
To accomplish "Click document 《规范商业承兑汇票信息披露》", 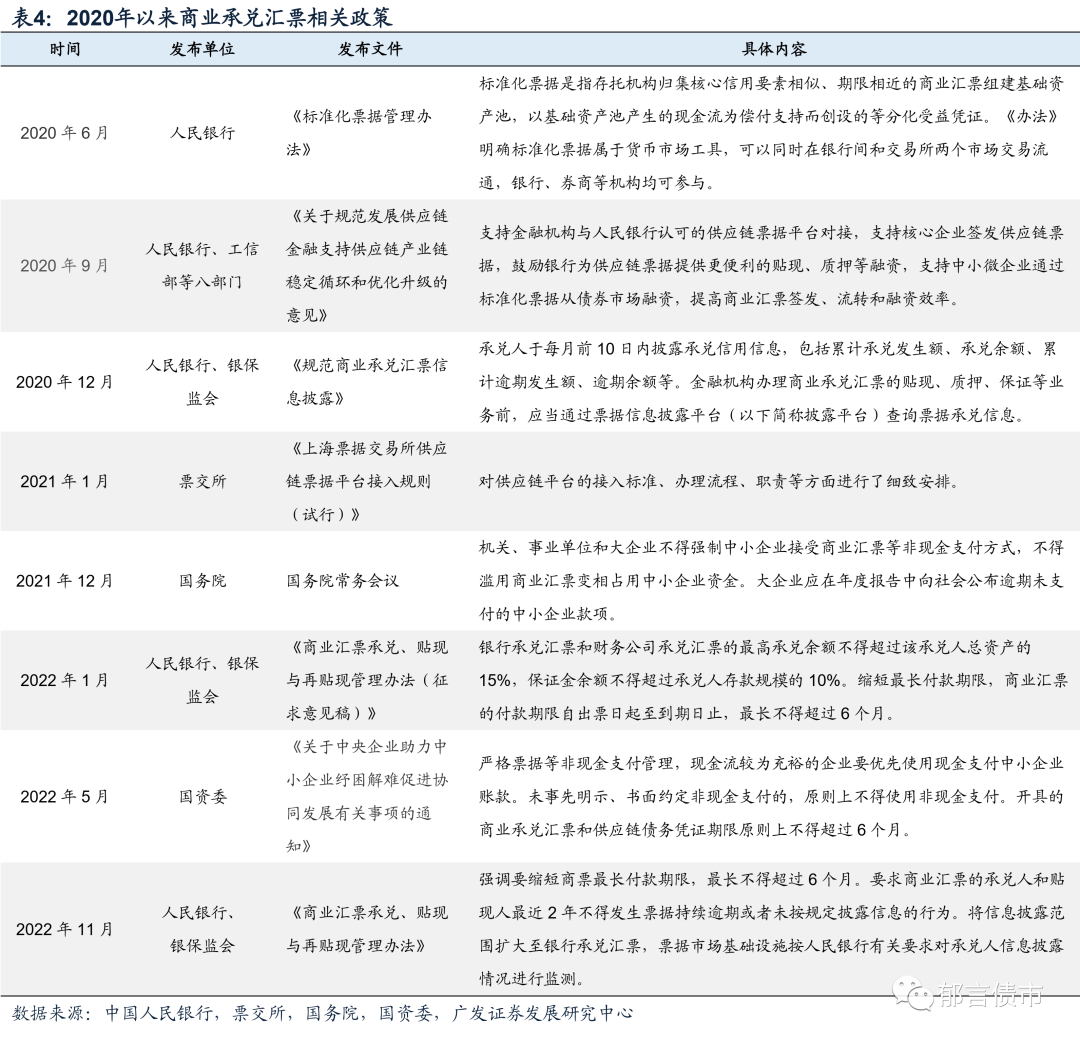I will (367, 382).
